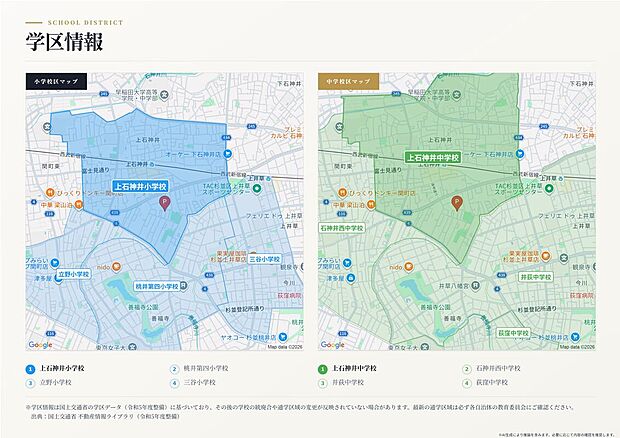Click the 学区情報 heading

point(64,42)
